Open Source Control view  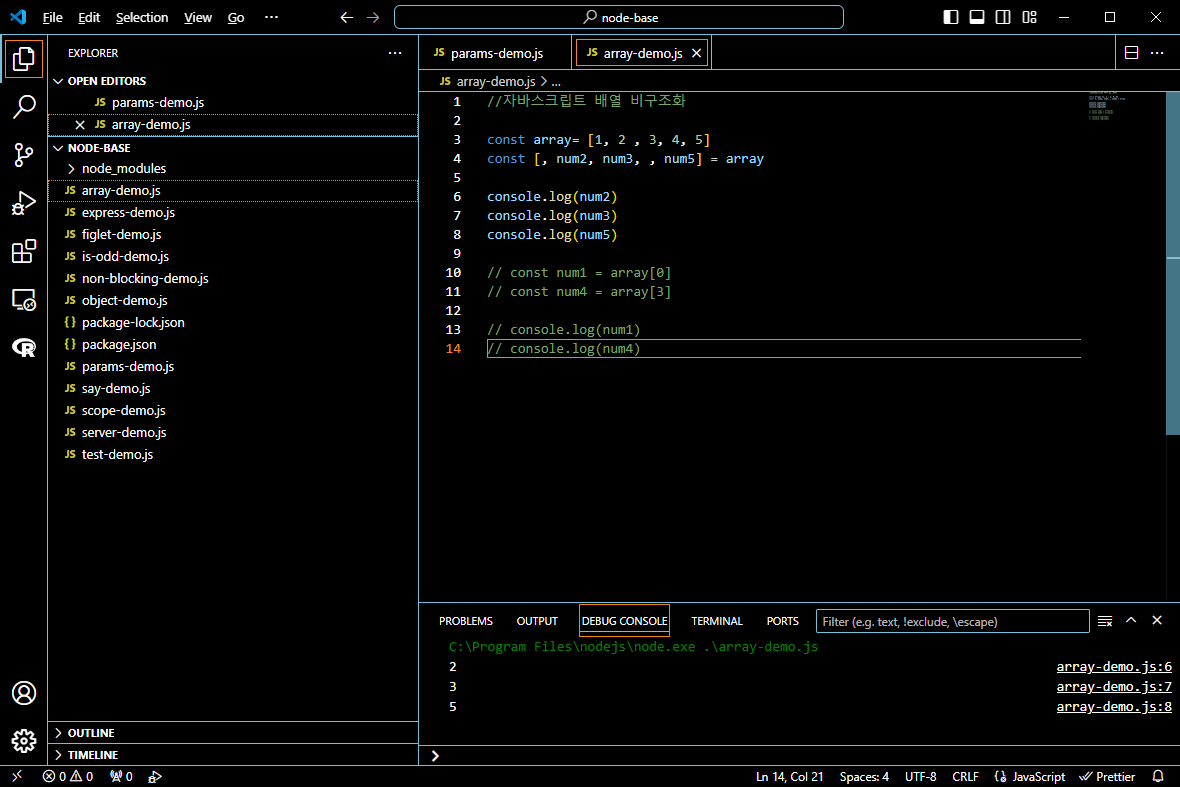point(23,155)
